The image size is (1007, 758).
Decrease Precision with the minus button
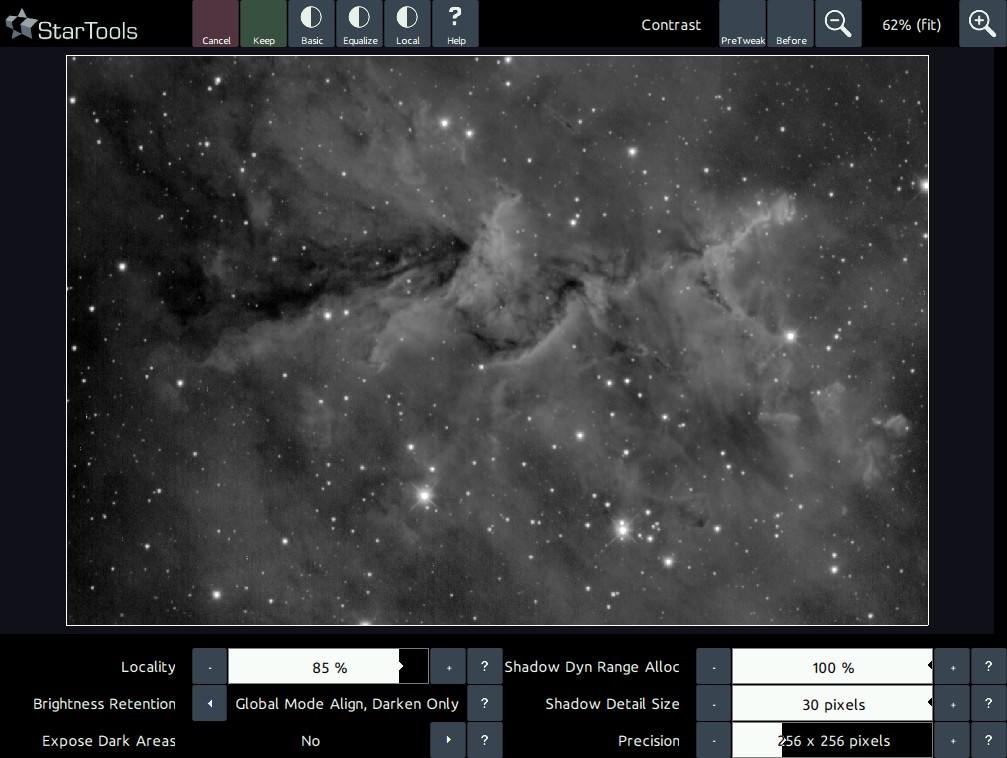(x=714, y=741)
